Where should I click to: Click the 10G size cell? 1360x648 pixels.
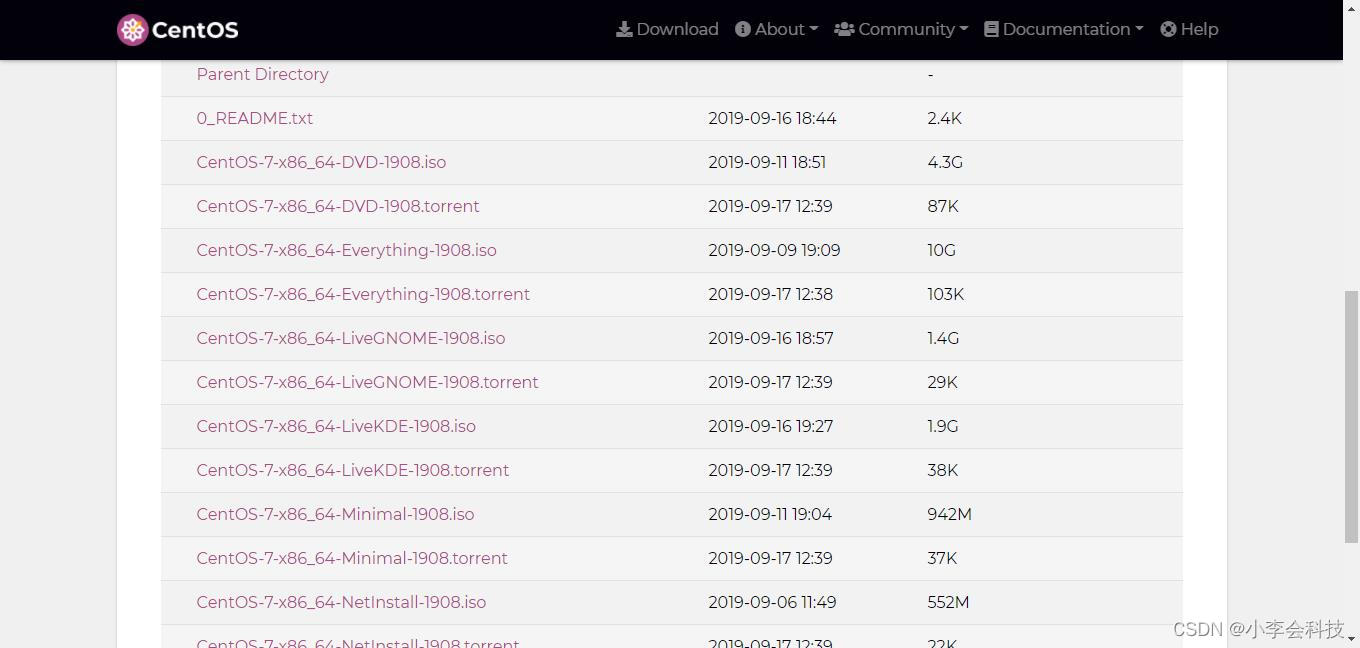coord(941,250)
